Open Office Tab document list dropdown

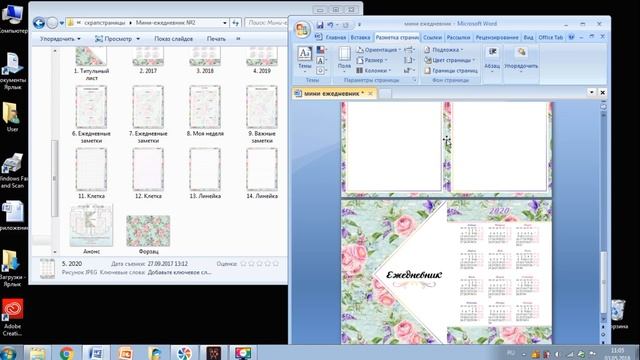pyautogui.click(x=591, y=93)
